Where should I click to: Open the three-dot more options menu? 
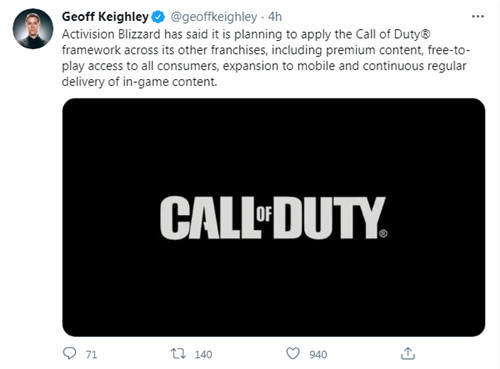pos(478,17)
